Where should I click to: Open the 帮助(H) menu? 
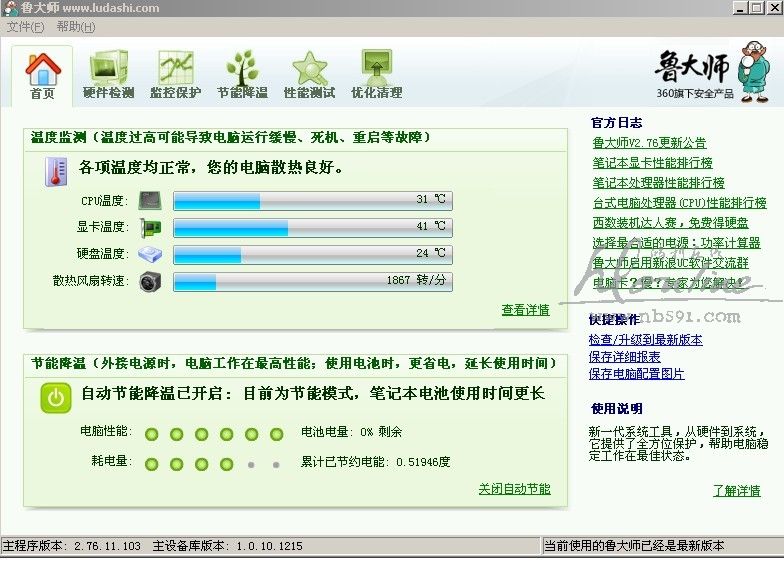click(x=76, y=27)
